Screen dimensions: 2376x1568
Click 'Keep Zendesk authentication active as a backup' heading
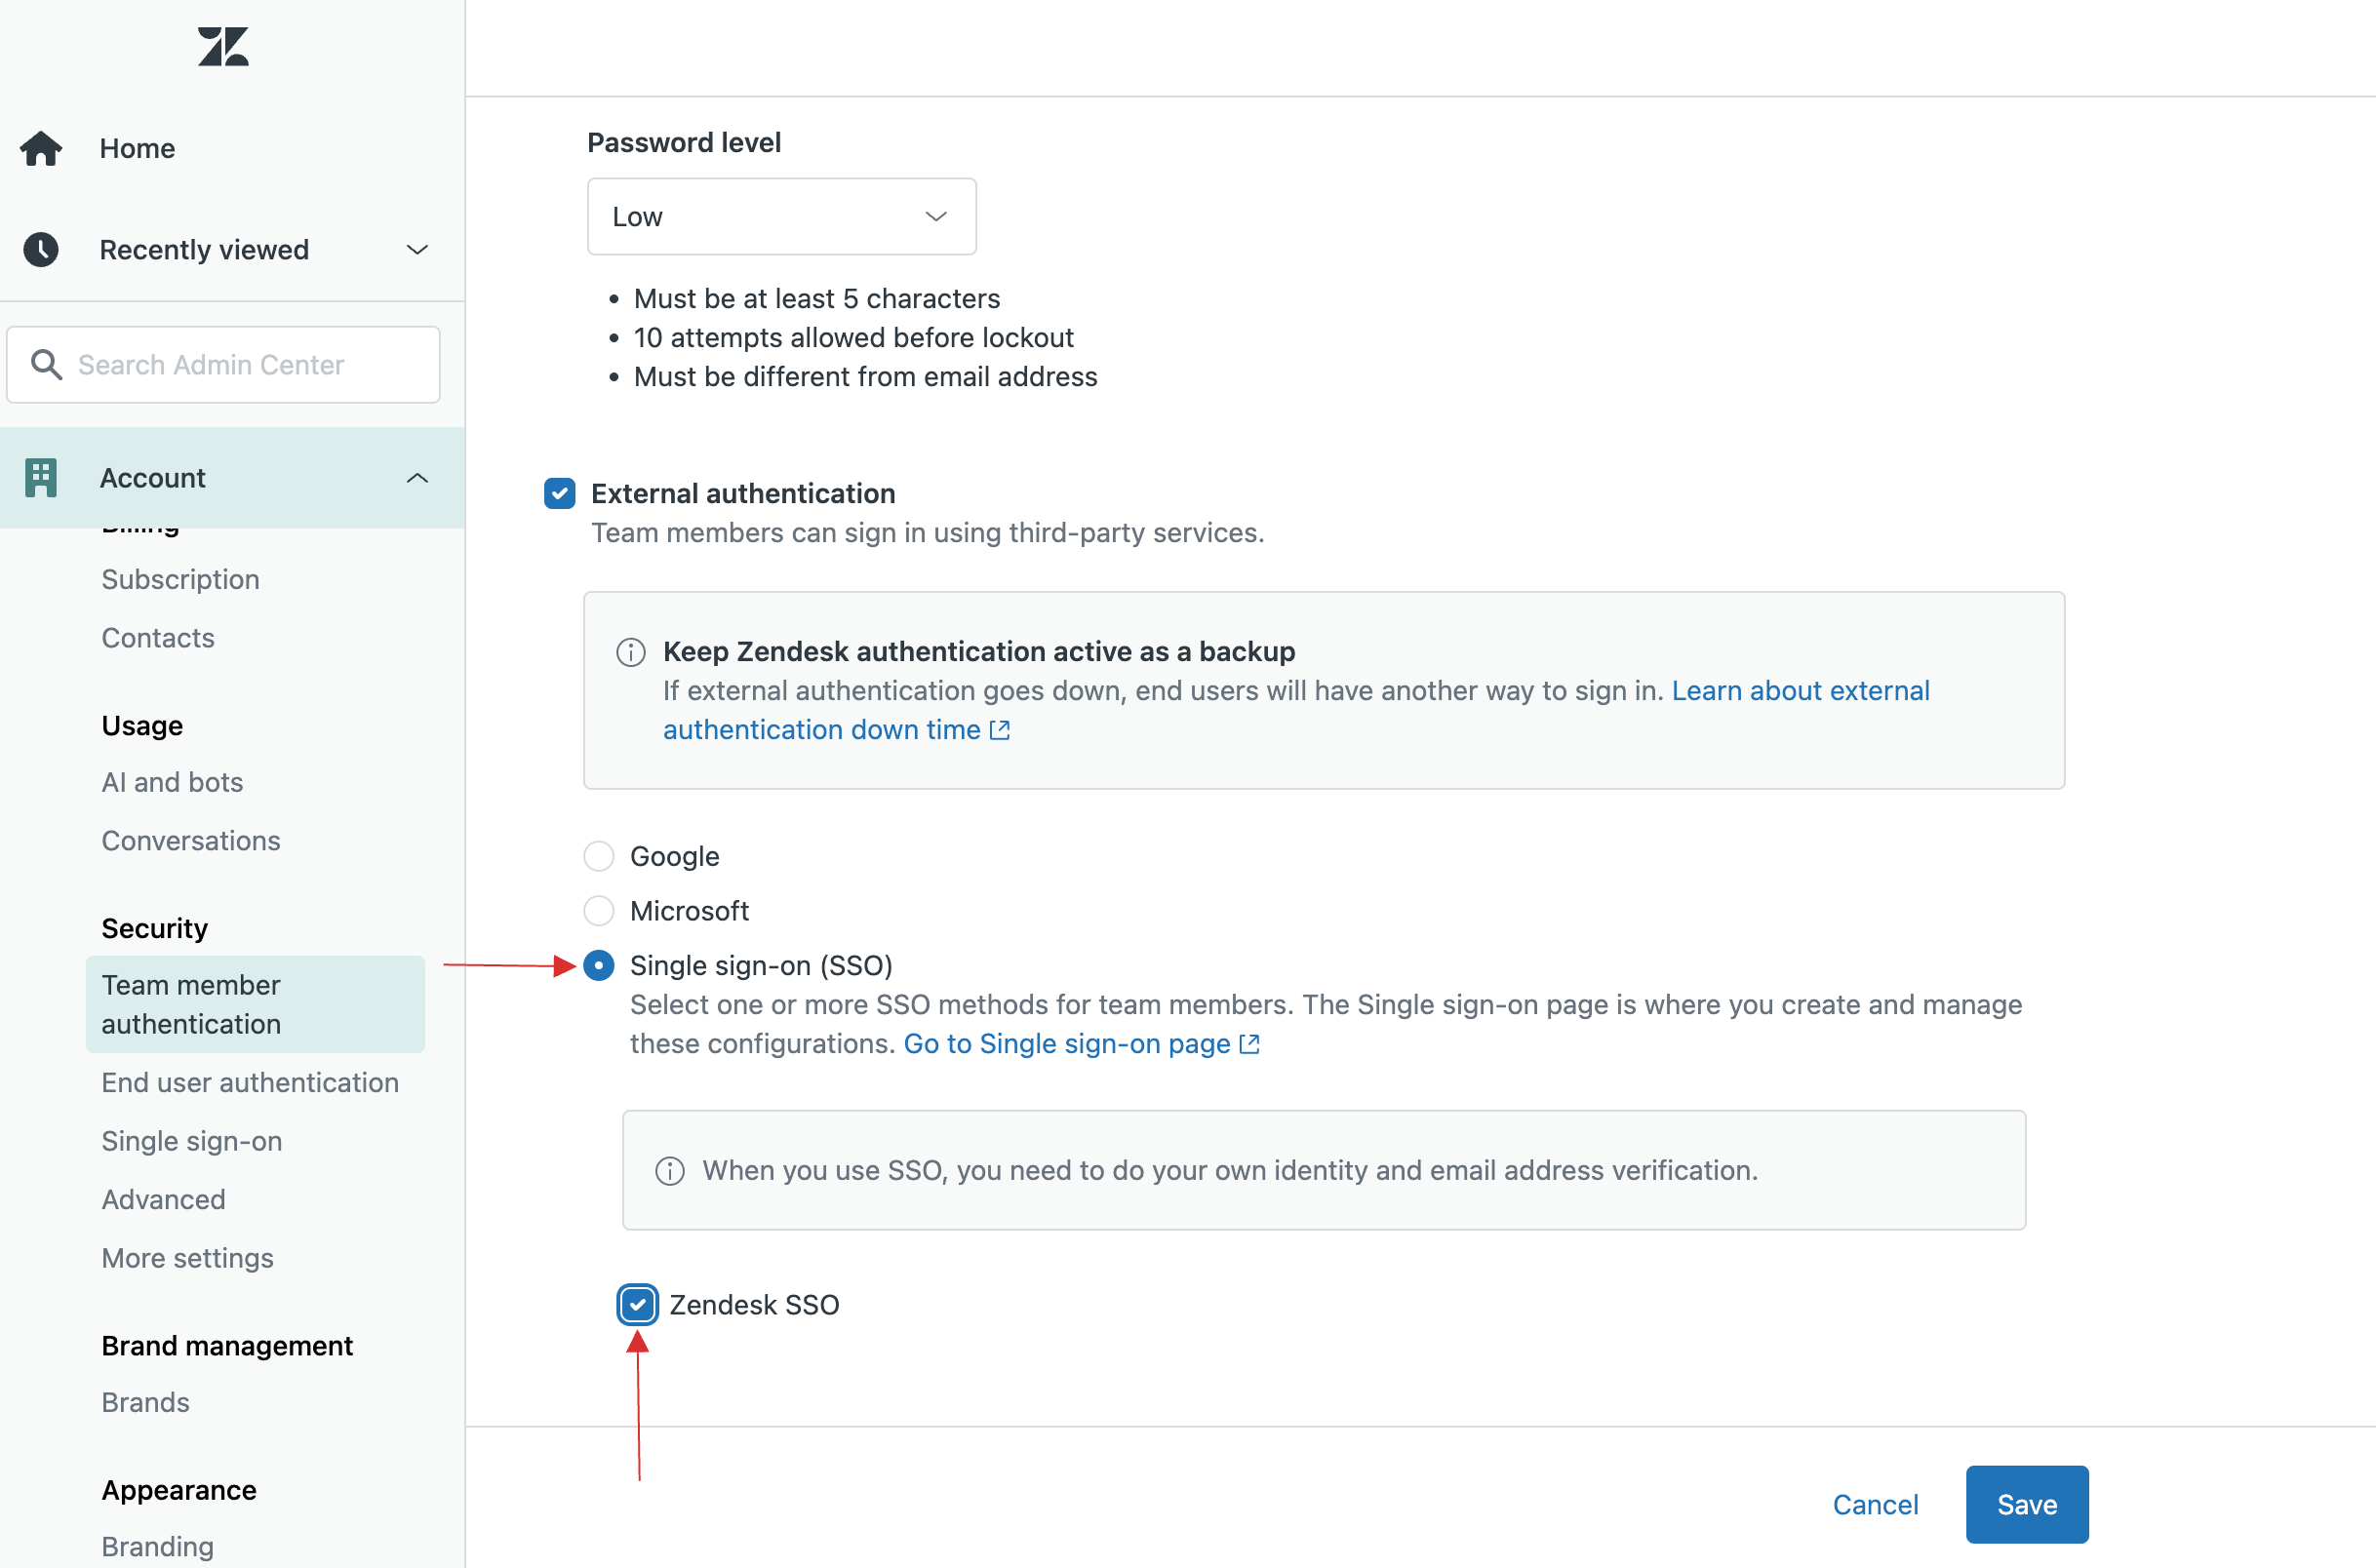[x=979, y=652]
